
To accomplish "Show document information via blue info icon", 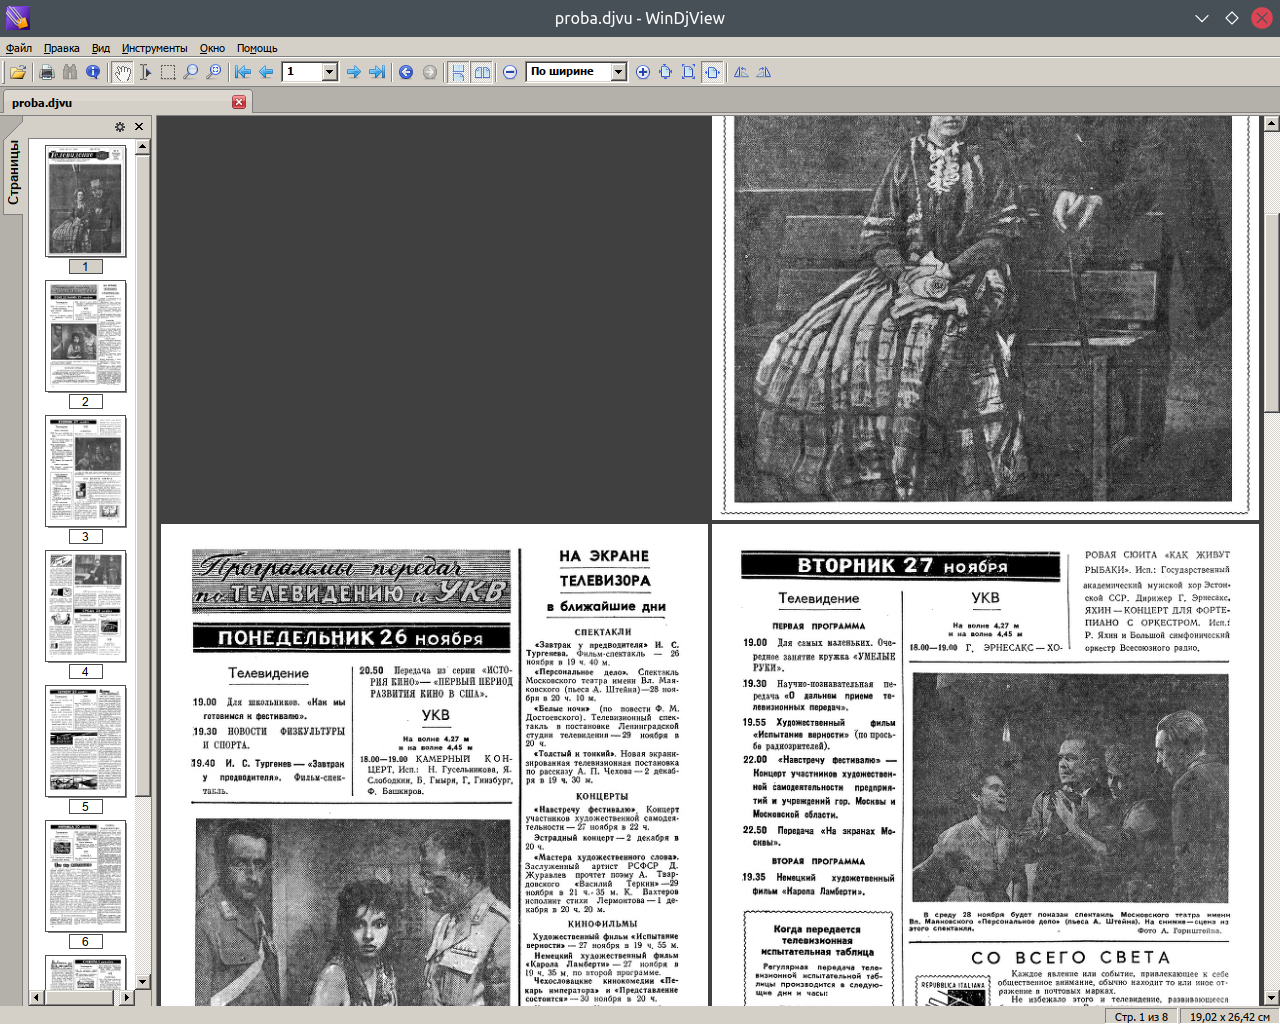I will click(x=93, y=72).
